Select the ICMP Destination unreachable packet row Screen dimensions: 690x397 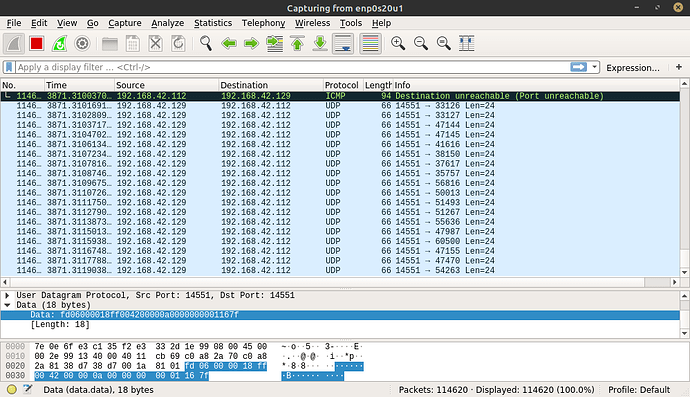tap(340, 96)
